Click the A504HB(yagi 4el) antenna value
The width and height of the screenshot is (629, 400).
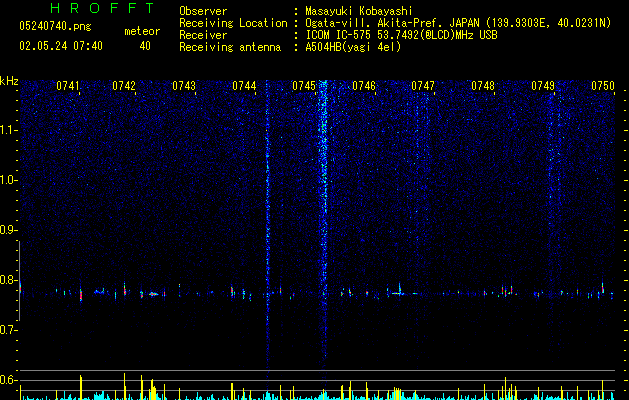[353, 47]
